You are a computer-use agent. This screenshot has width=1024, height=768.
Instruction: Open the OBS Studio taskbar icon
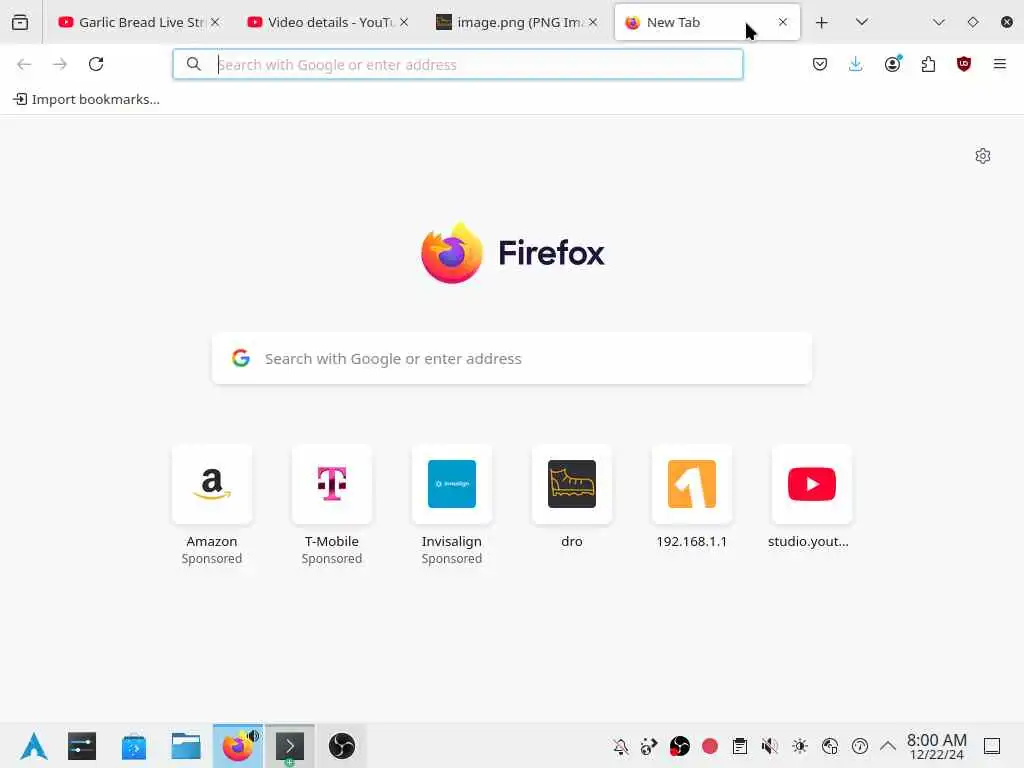(x=342, y=746)
